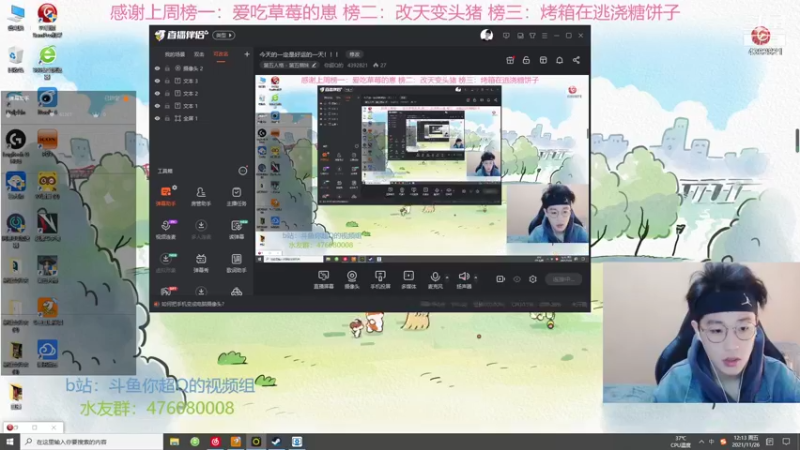This screenshot has height=450, width=800.
Task: Select the 全屏 1 source row
Action: (x=203, y=118)
